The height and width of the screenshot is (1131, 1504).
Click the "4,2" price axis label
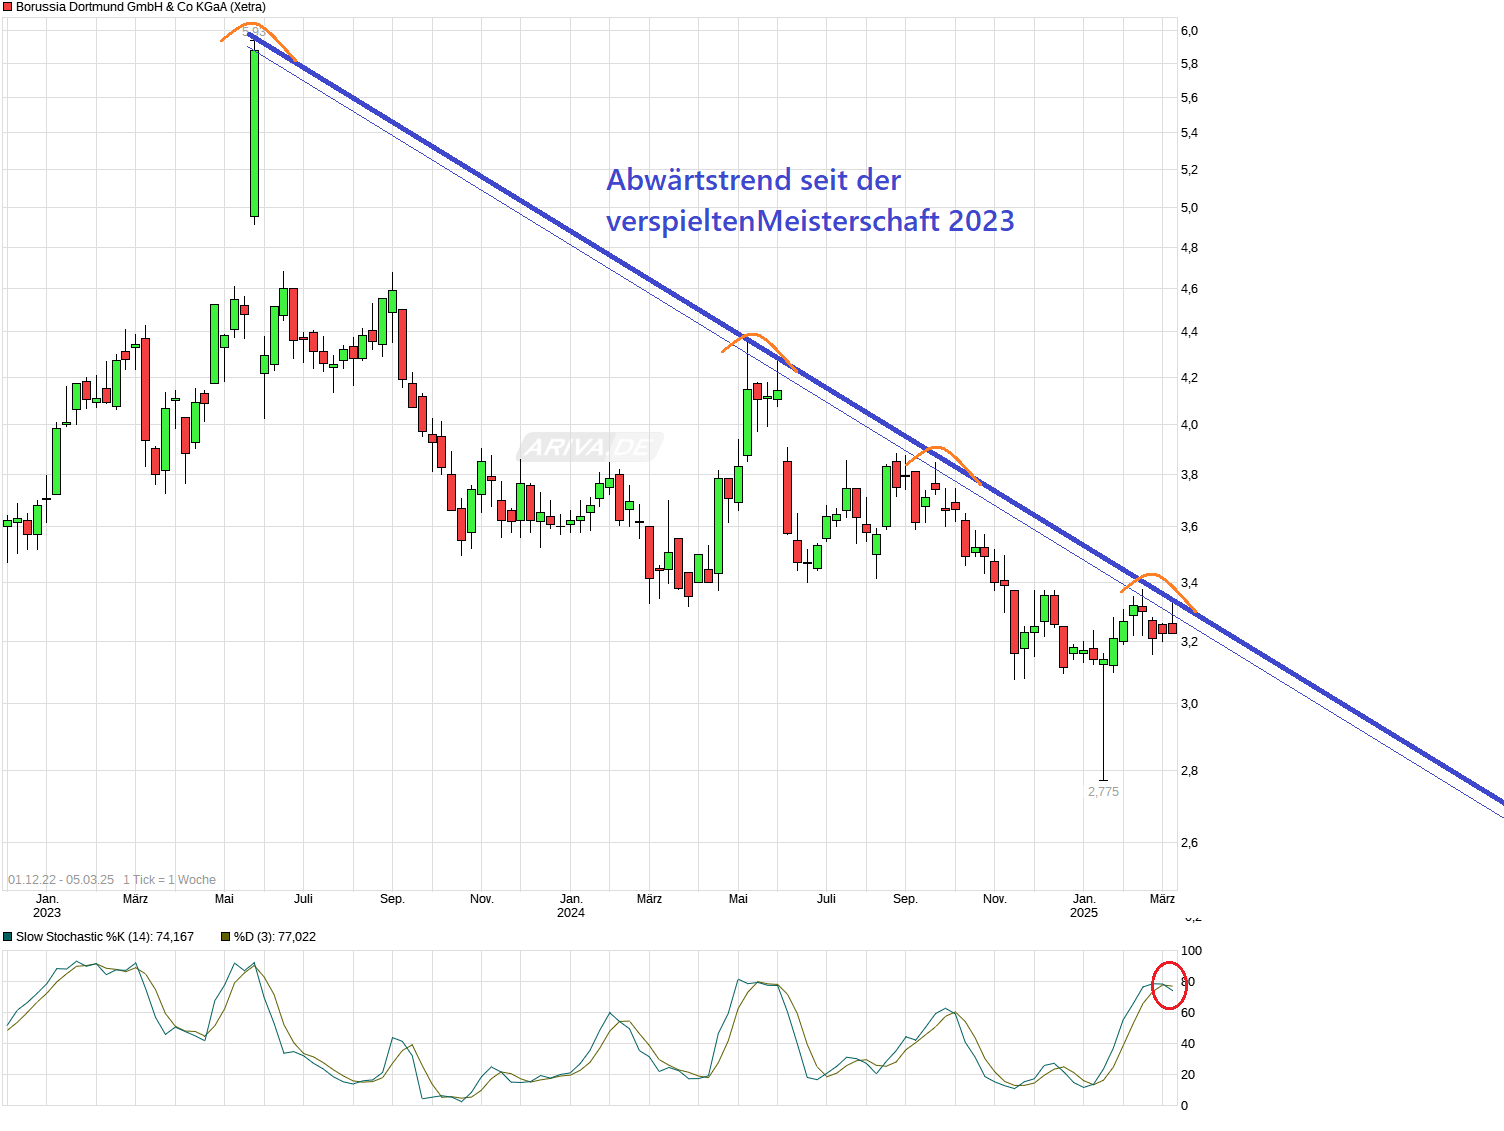click(x=1189, y=378)
